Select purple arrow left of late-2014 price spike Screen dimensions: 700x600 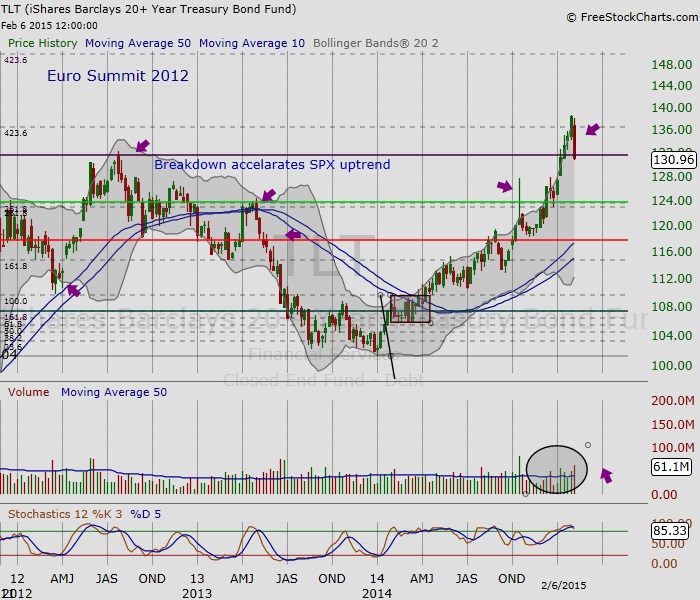click(505, 186)
